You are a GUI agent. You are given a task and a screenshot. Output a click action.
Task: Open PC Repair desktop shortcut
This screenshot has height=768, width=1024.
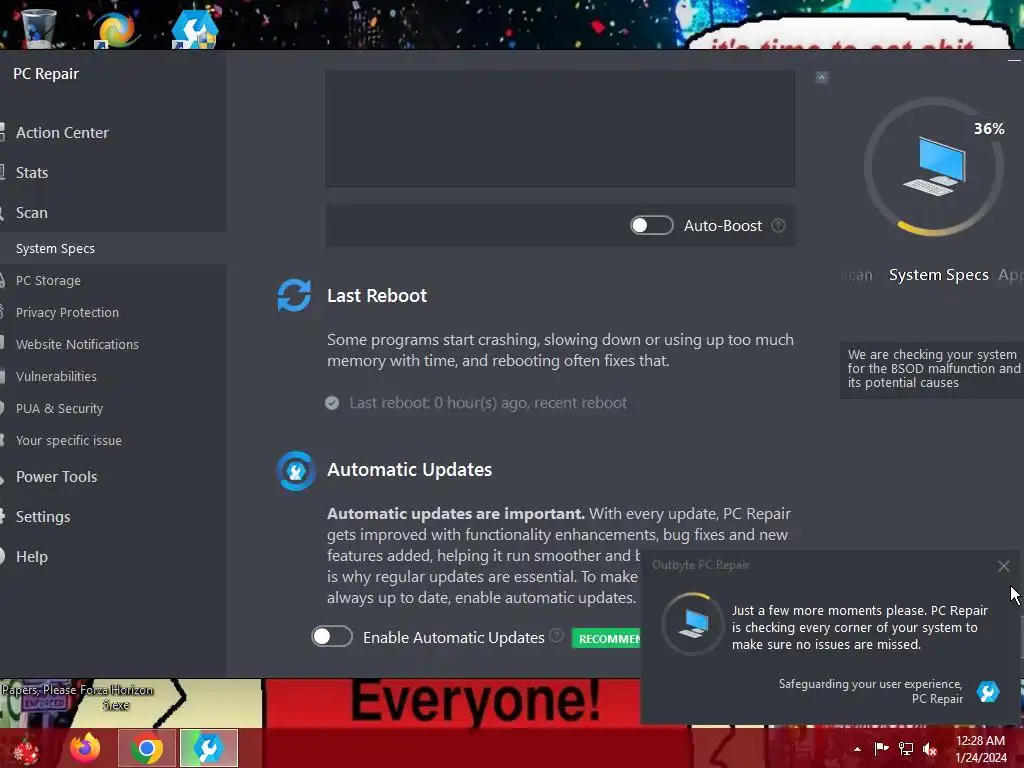point(194,27)
